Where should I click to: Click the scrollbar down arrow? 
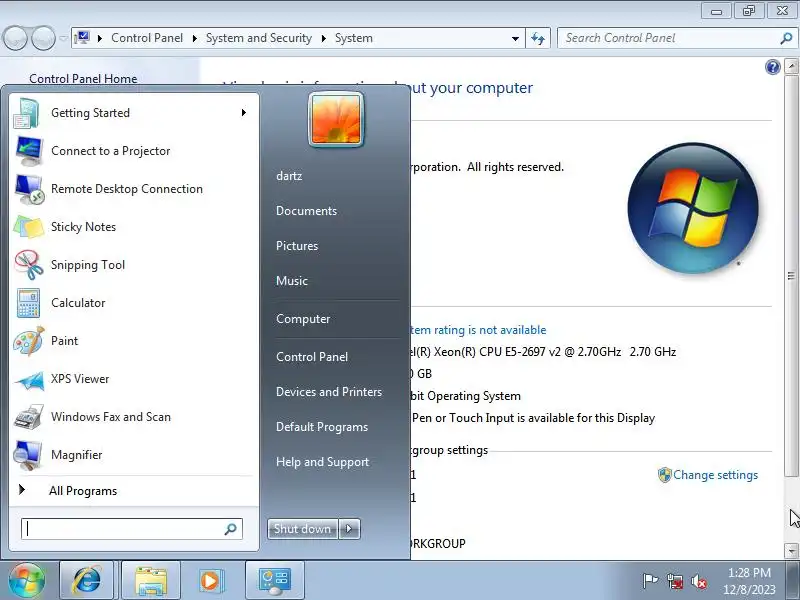791,551
